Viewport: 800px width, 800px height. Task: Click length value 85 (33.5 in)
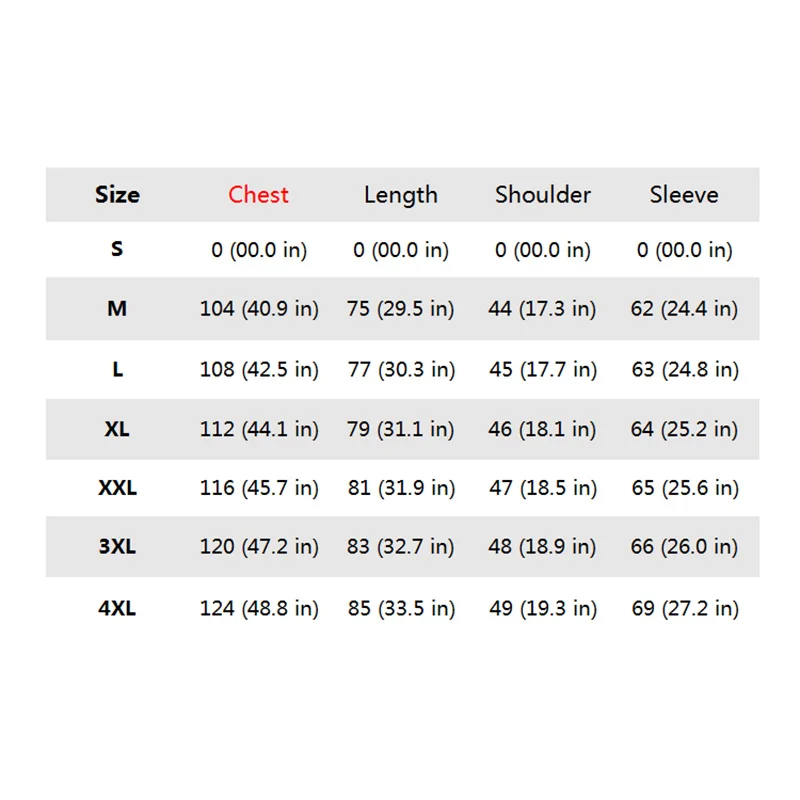point(402,609)
